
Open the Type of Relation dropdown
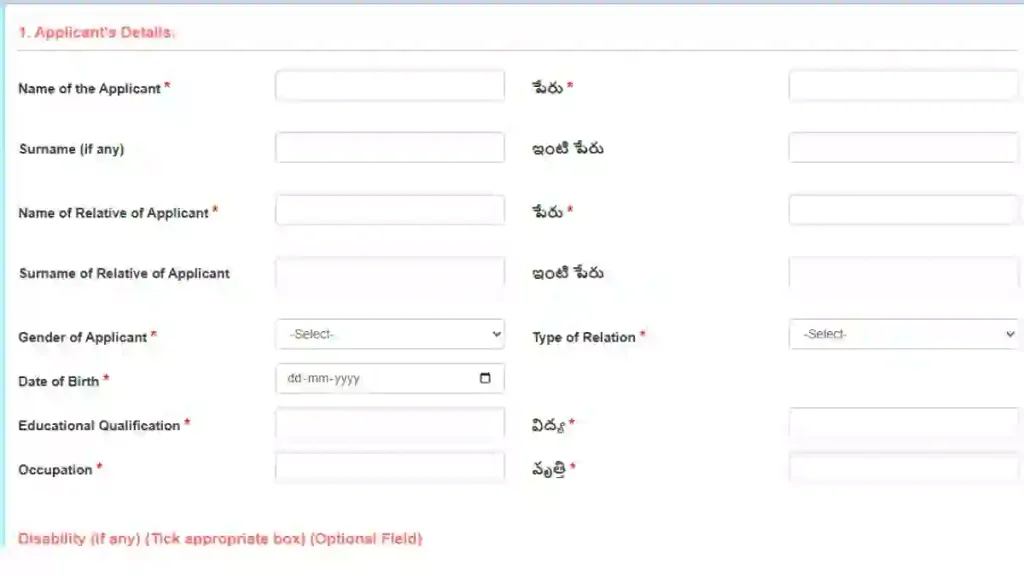point(903,334)
